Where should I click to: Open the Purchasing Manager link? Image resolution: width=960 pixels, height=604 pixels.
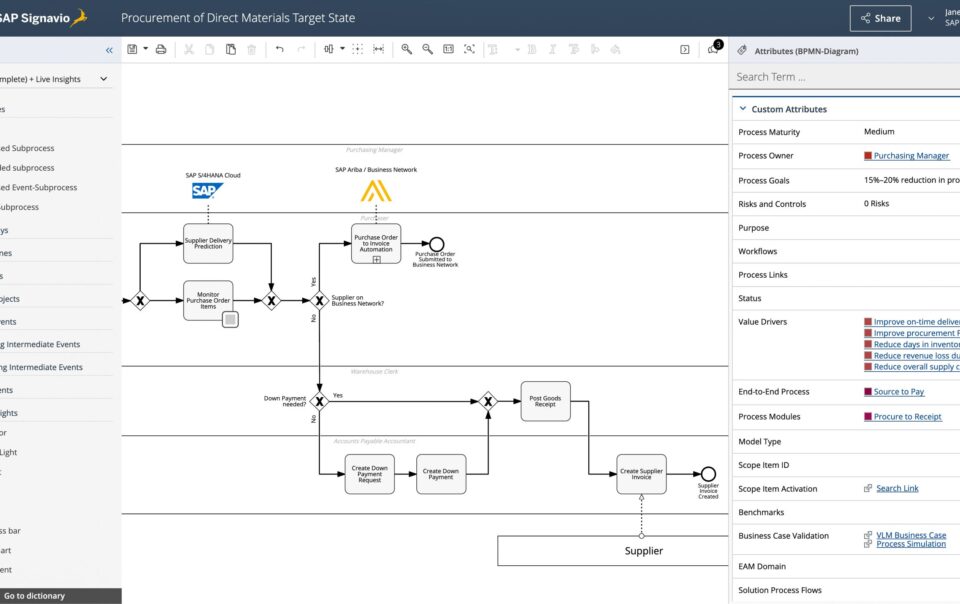[x=911, y=155]
